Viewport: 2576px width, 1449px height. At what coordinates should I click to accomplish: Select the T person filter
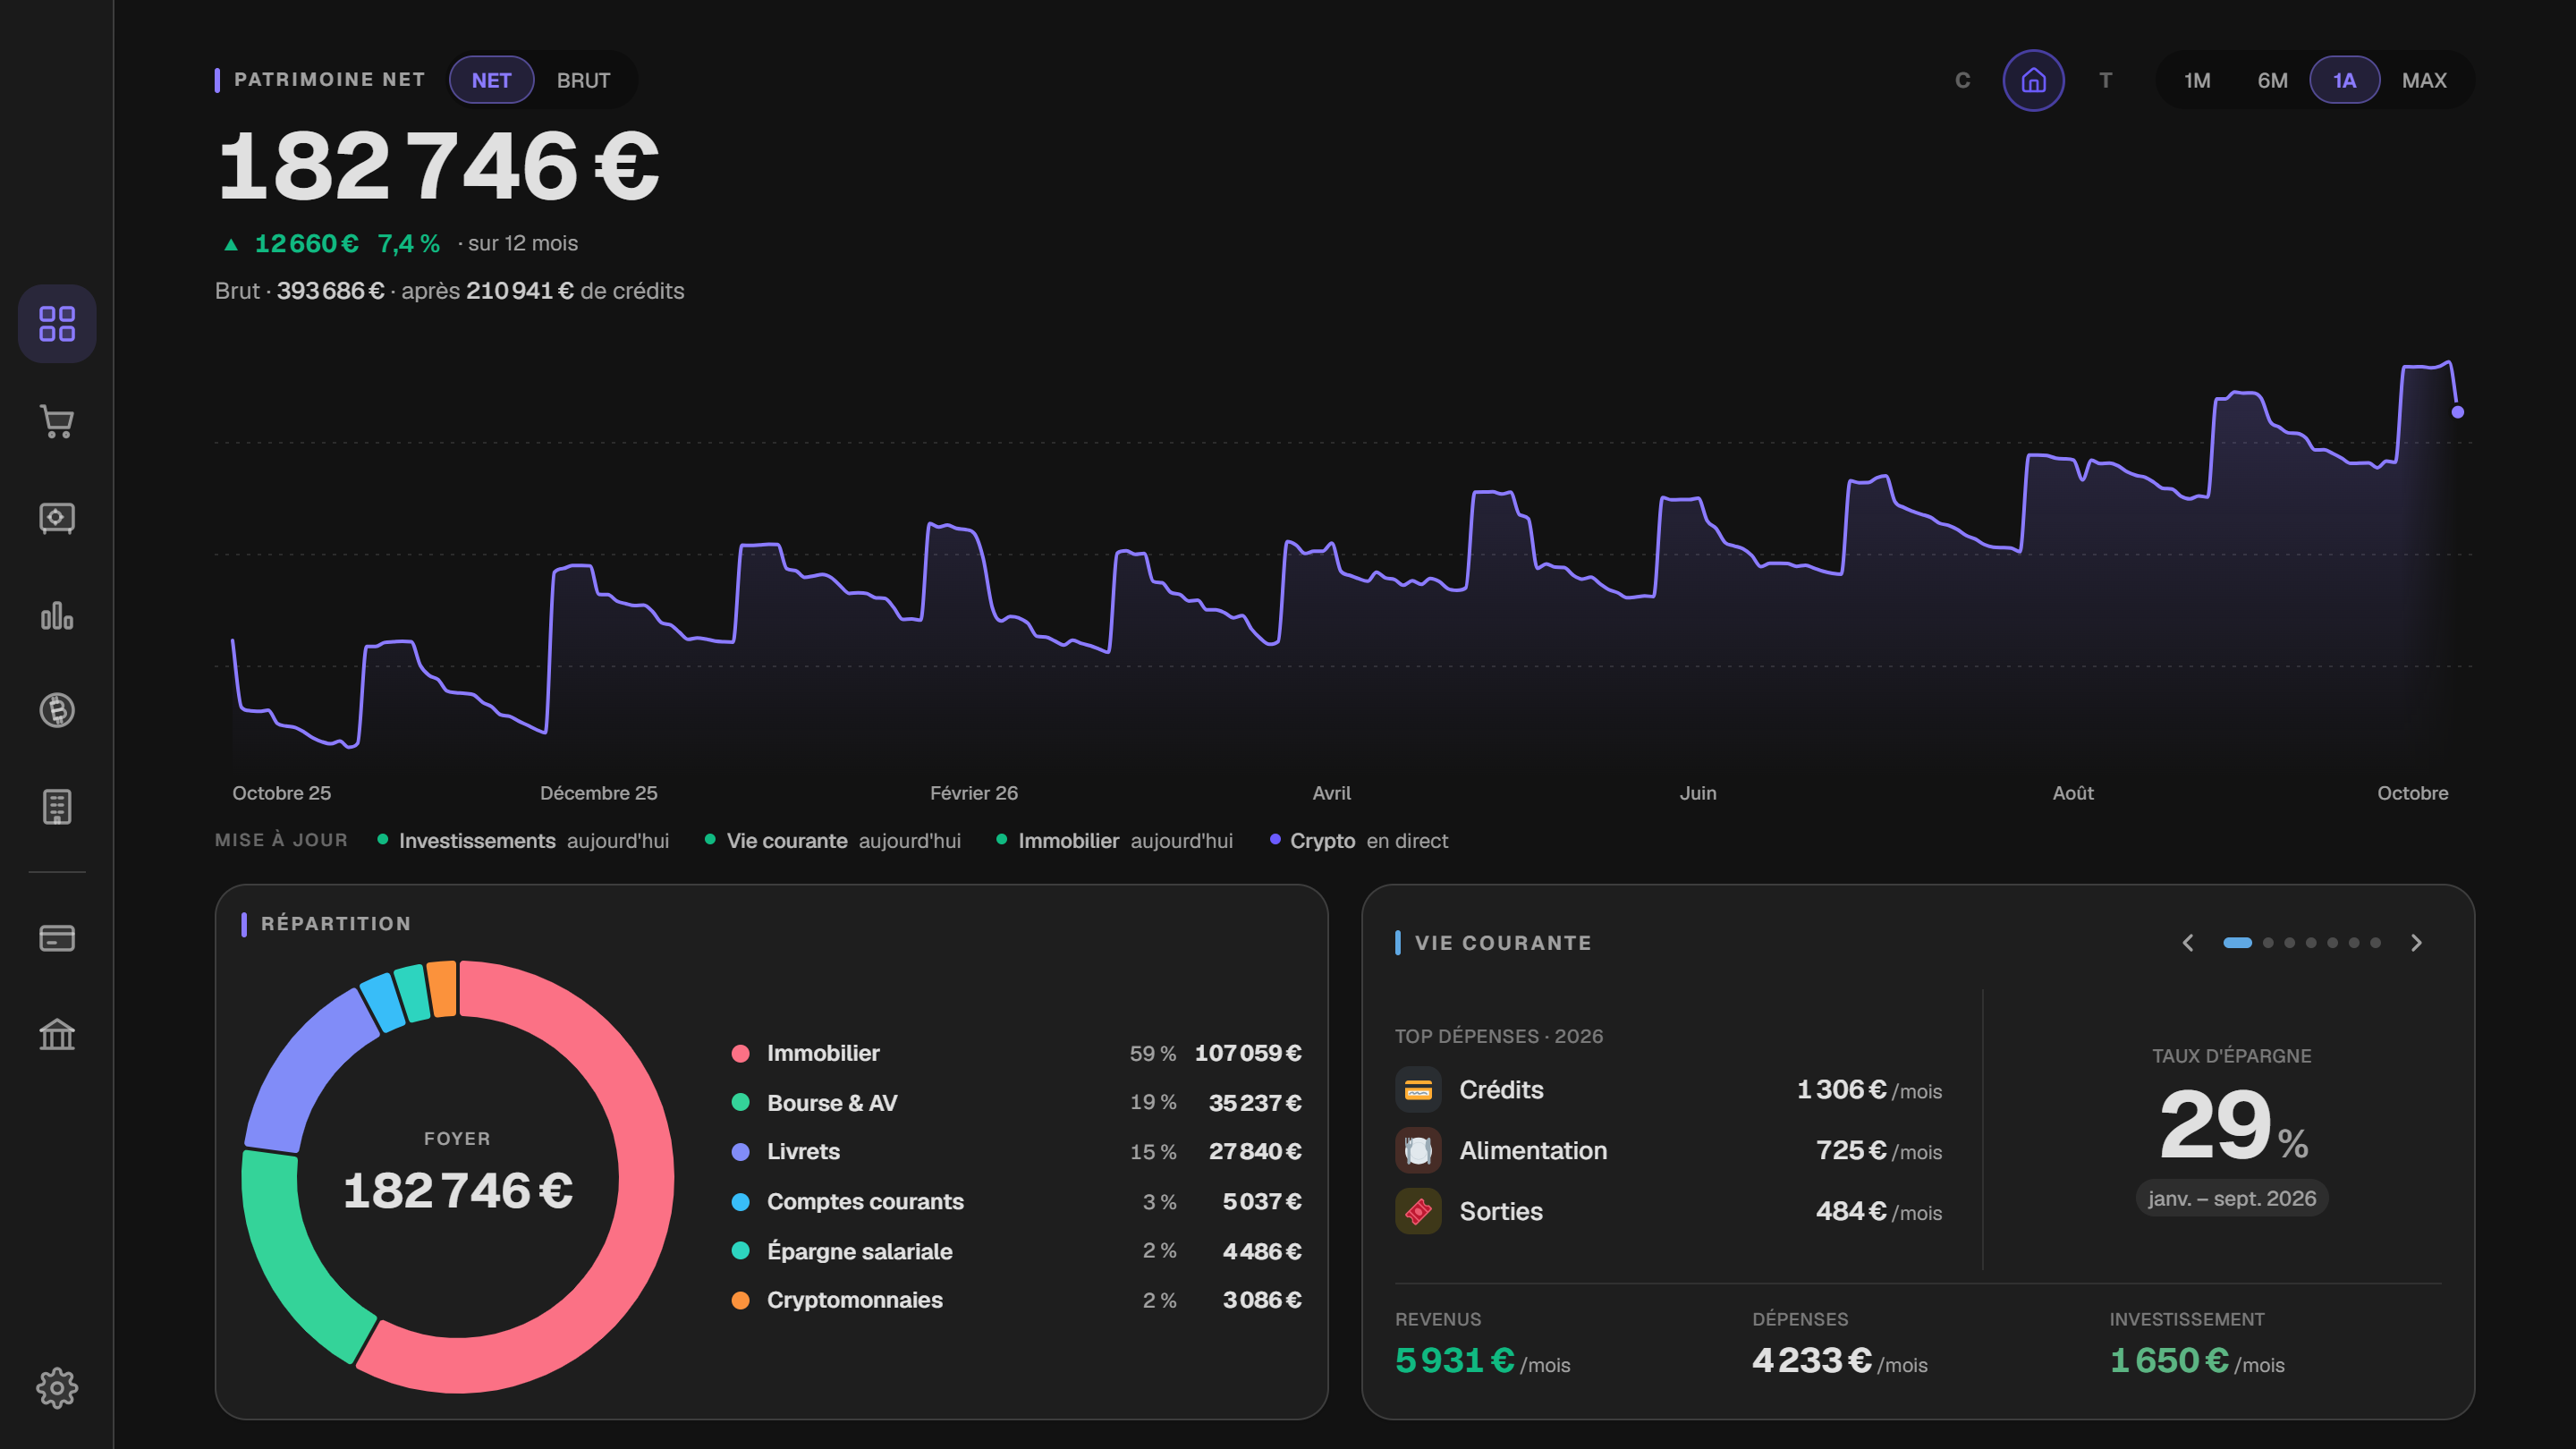pyautogui.click(x=2105, y=80)
